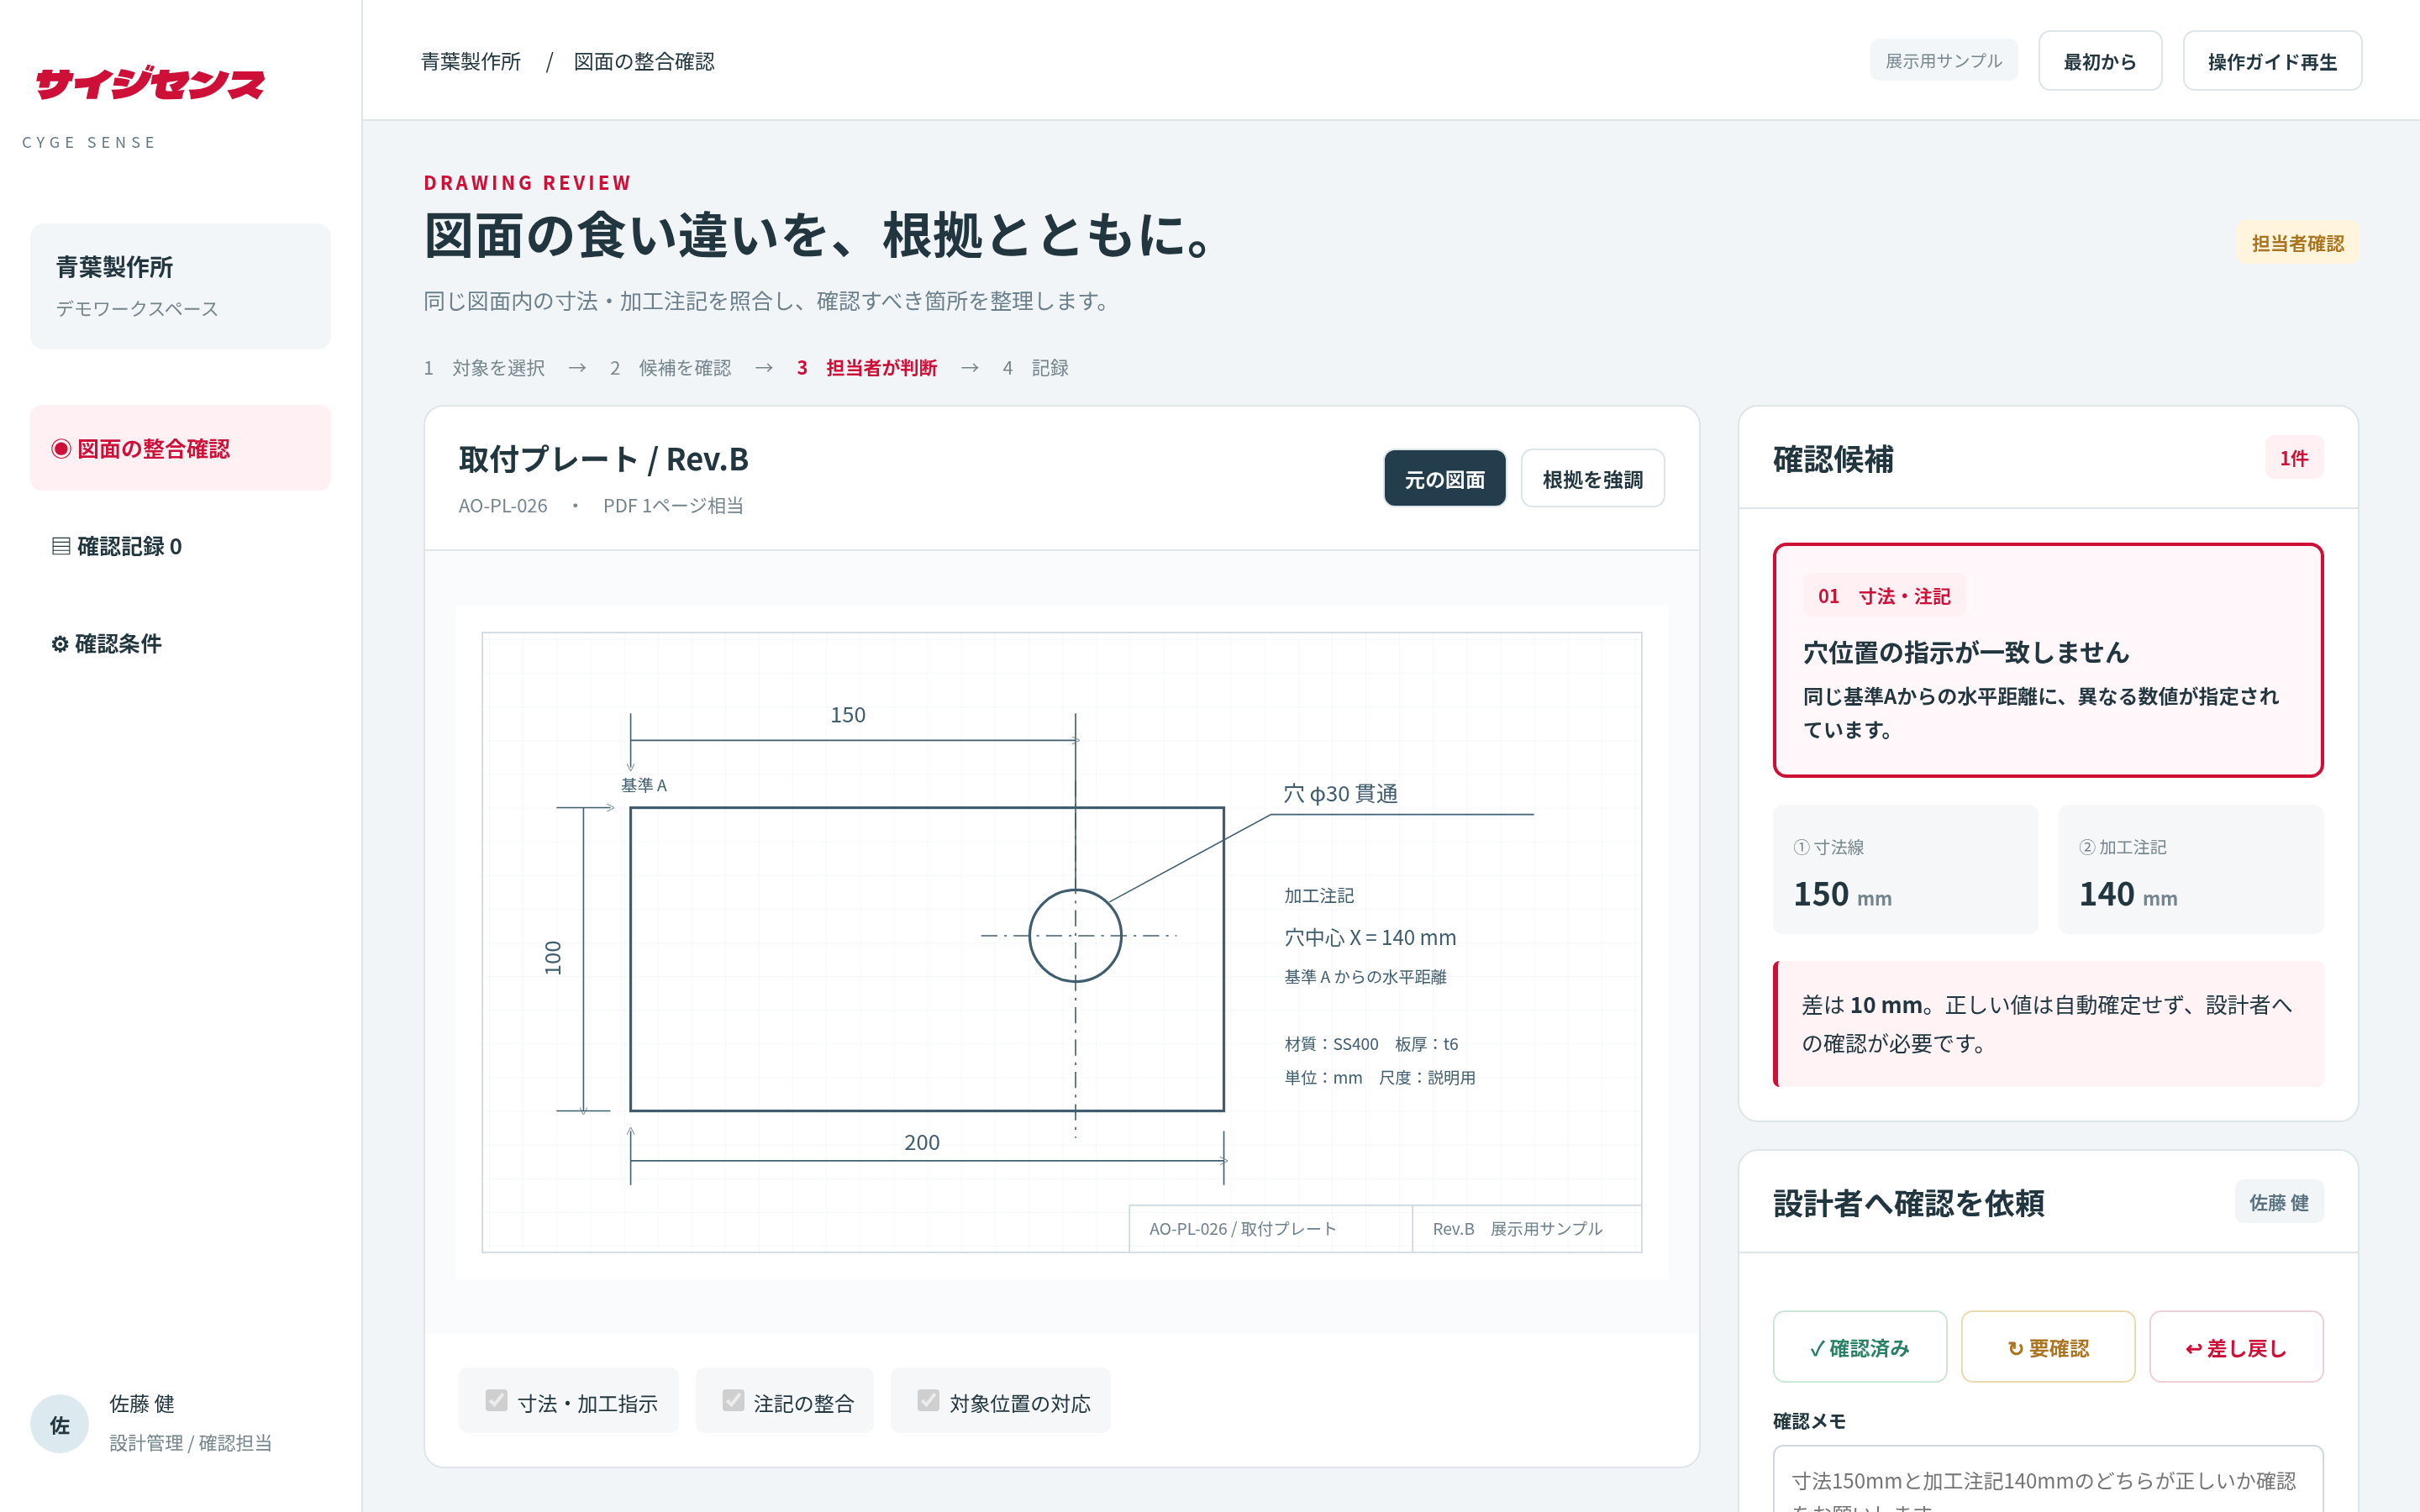Open 確認条件 settings in sidebar
The width and height of the screenshot is (2420, 1512).
point(180,643)
